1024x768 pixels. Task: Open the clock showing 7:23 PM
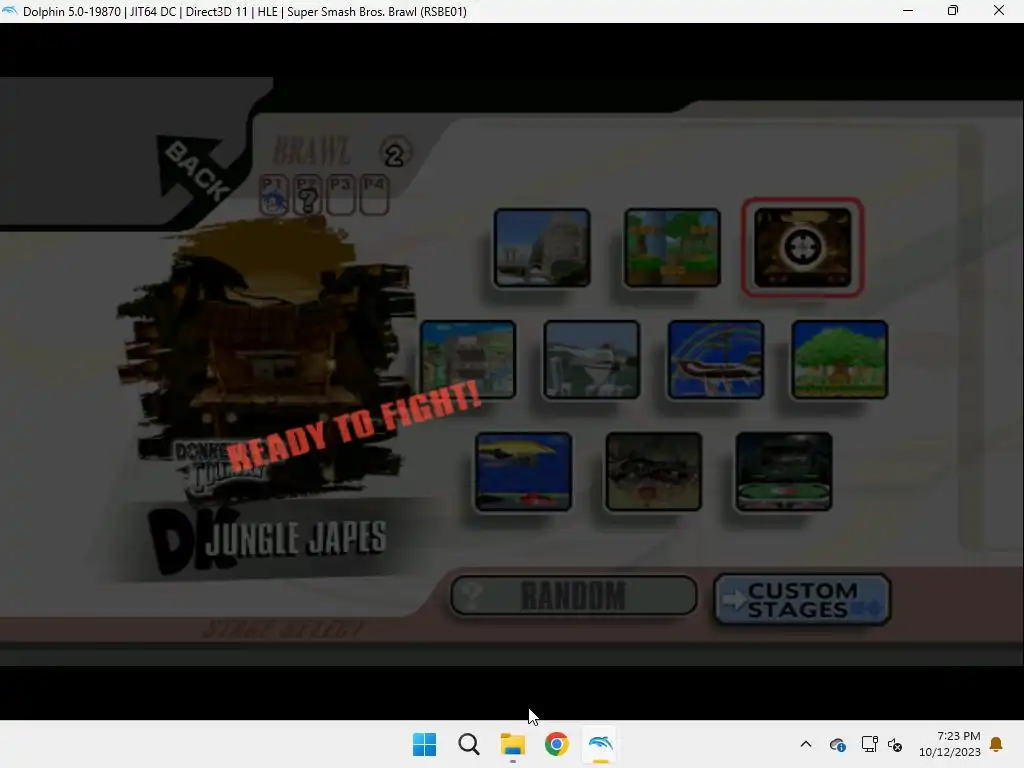click(x=950, y=744)
